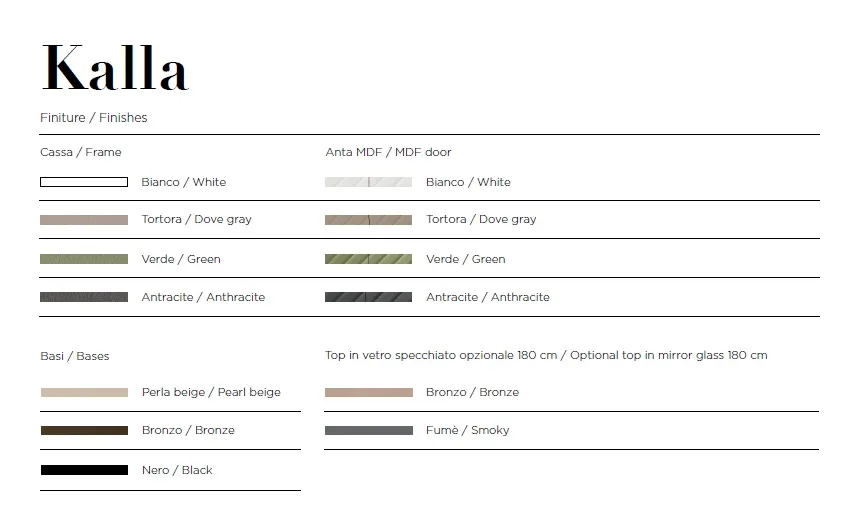Click the MDF door Dove gray swatch
This screenshot has width=845, height=529.
click(369, 220)
